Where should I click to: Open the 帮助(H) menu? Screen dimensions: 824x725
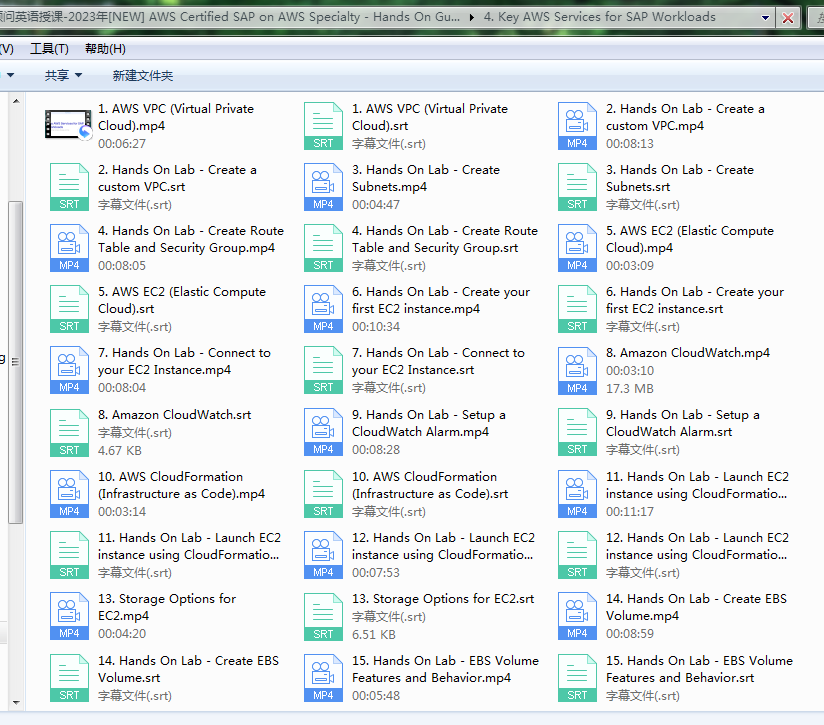105,49
